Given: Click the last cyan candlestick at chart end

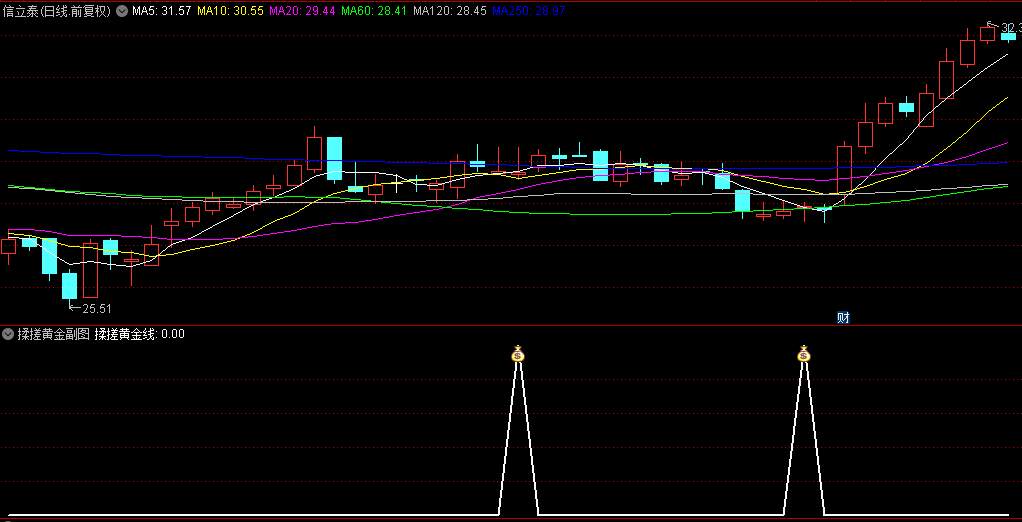Looking at the screenshot, I should tap(1008, 36).
